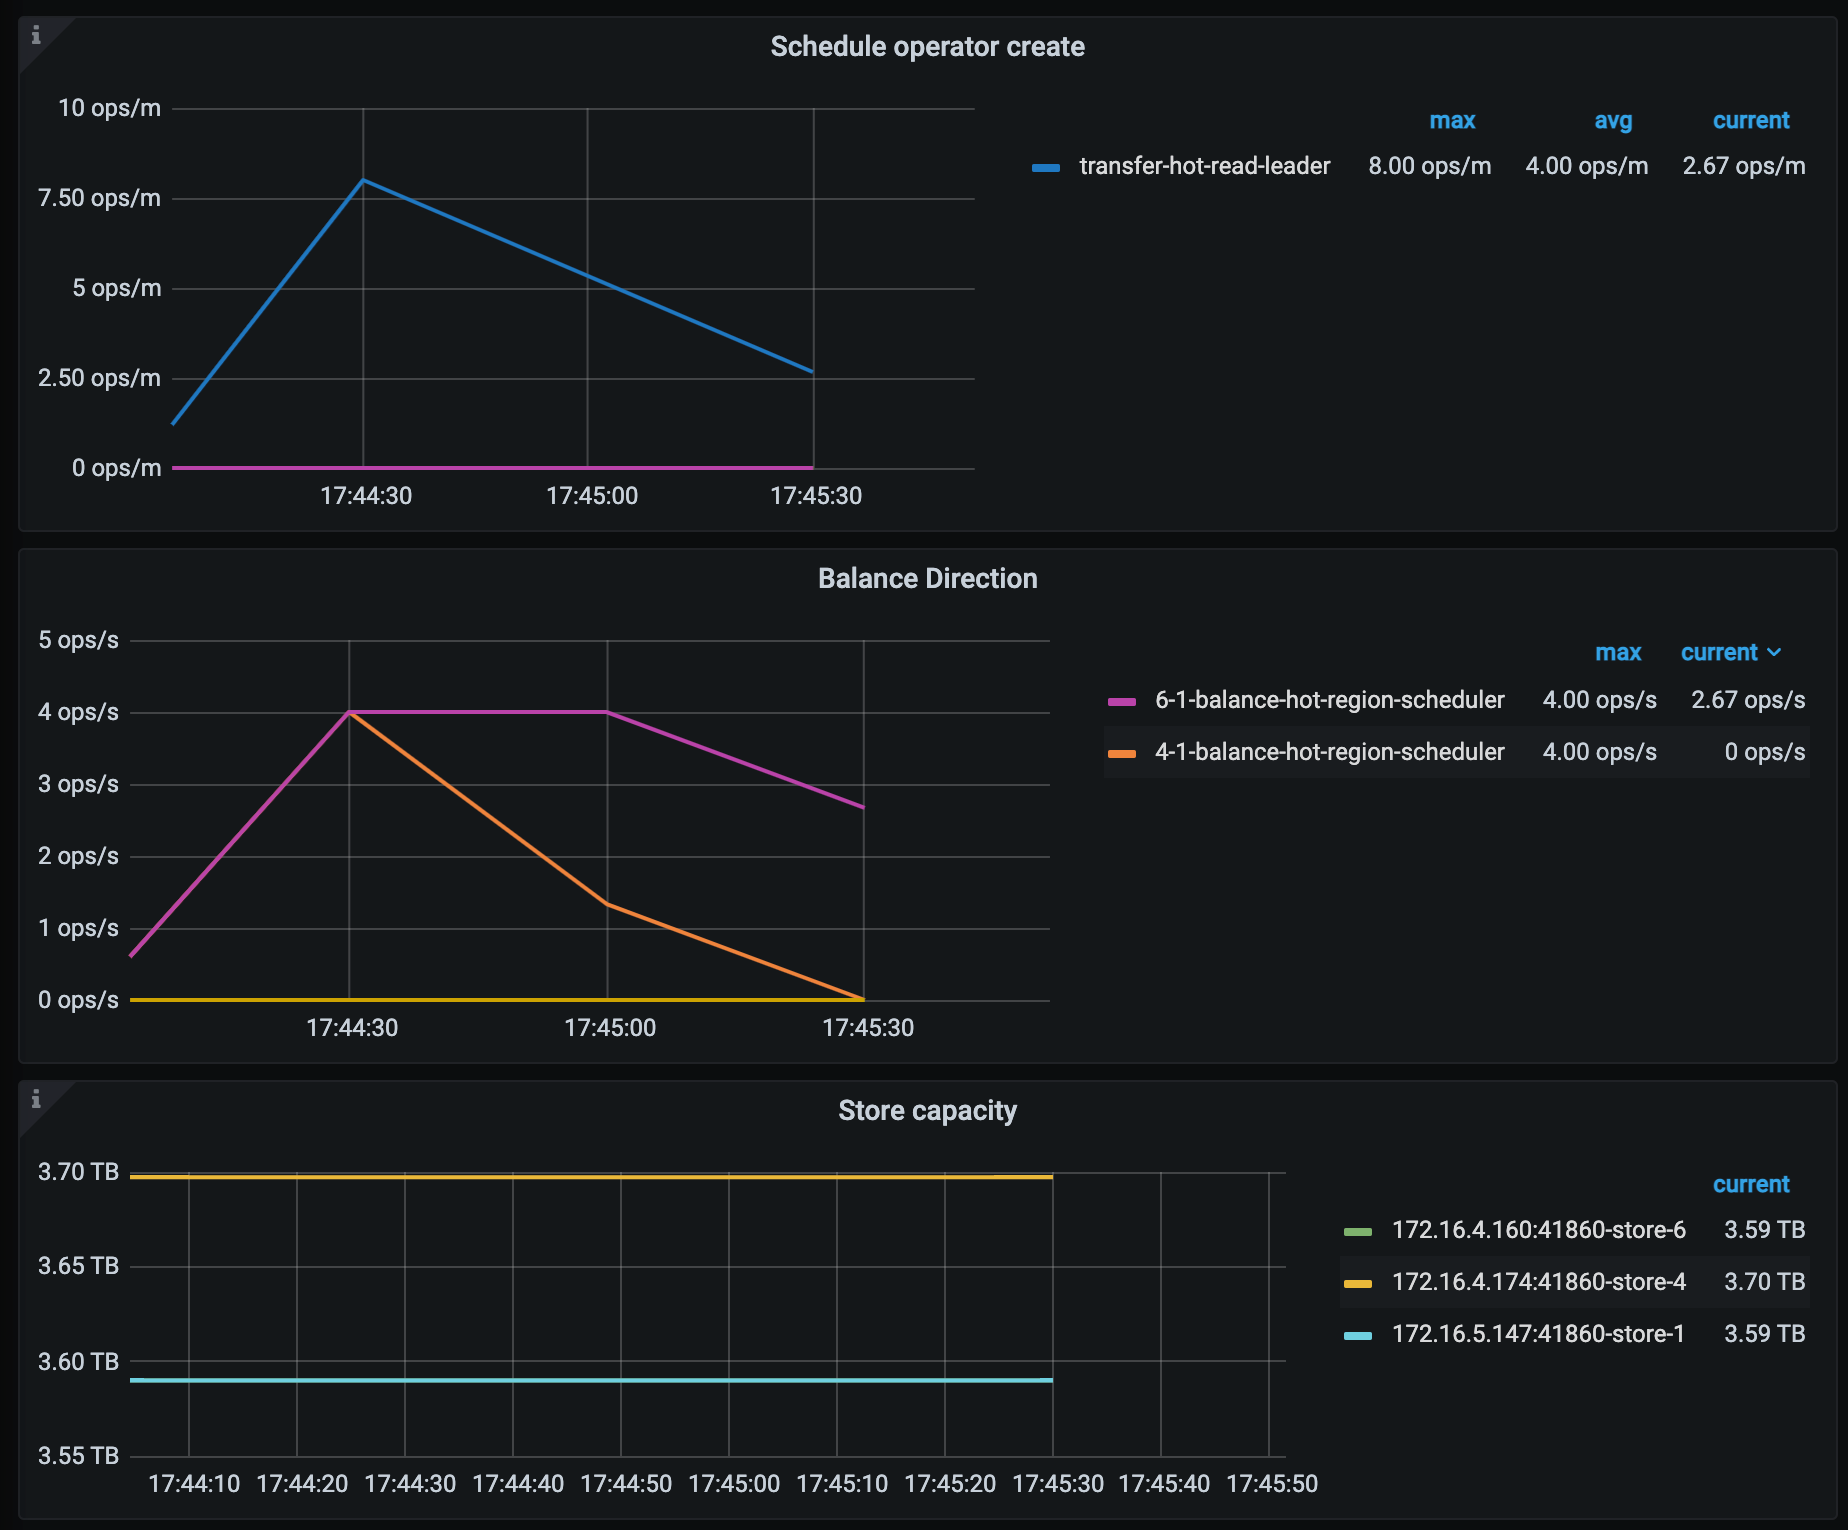Toggle the 4-1-balance-hot-region-scheduler series
This screenshot has width=1848, height=1530.
1330,752
